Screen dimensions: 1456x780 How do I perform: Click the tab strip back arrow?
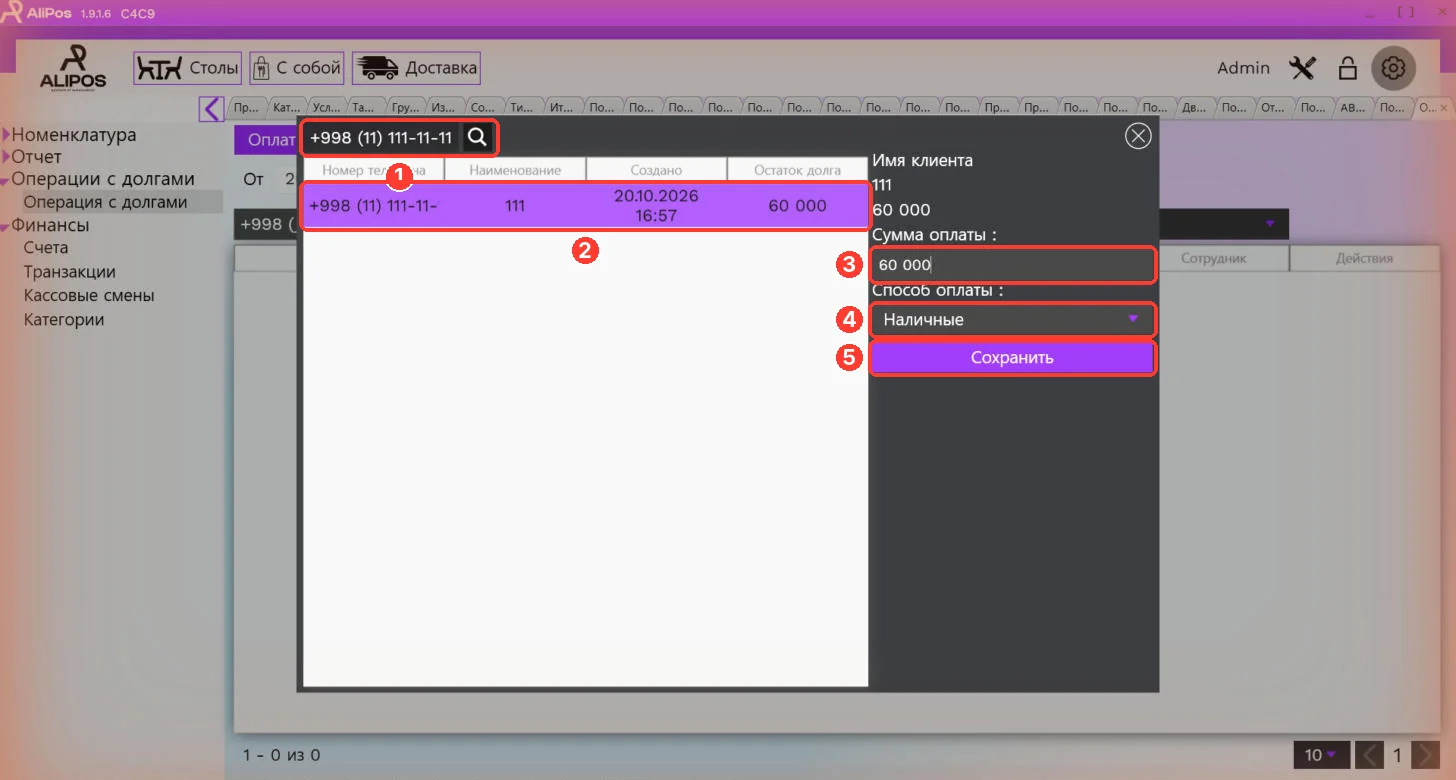click(x=211, y=108)
